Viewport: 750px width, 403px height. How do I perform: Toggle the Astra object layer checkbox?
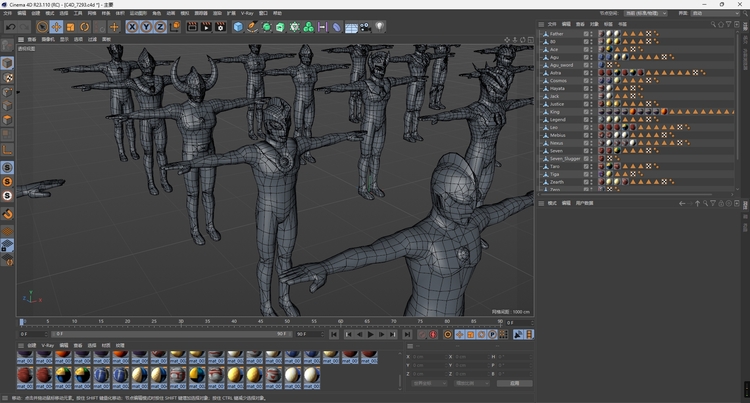[x=586, y=73]
